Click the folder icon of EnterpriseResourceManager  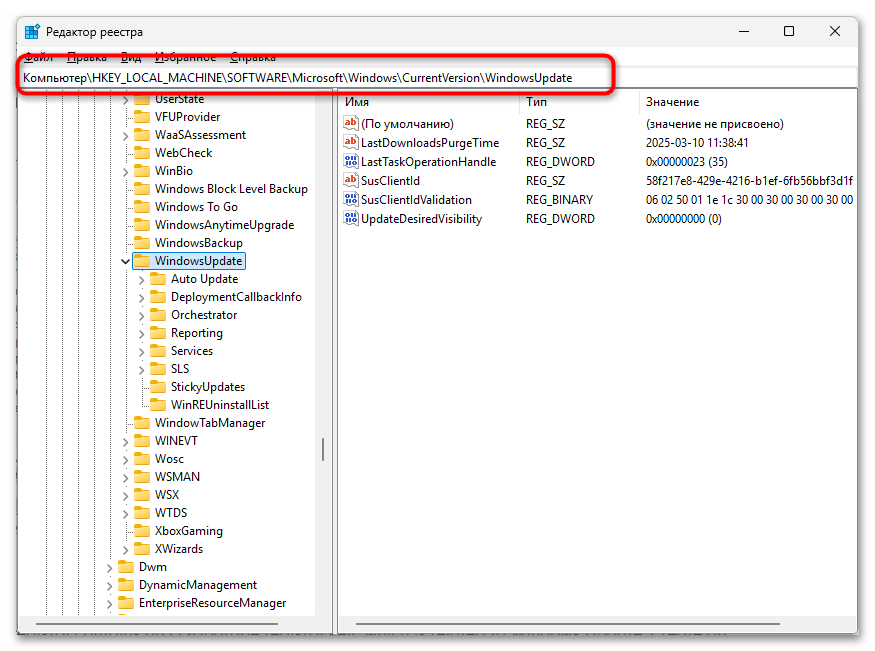click(x=126, y=603)
